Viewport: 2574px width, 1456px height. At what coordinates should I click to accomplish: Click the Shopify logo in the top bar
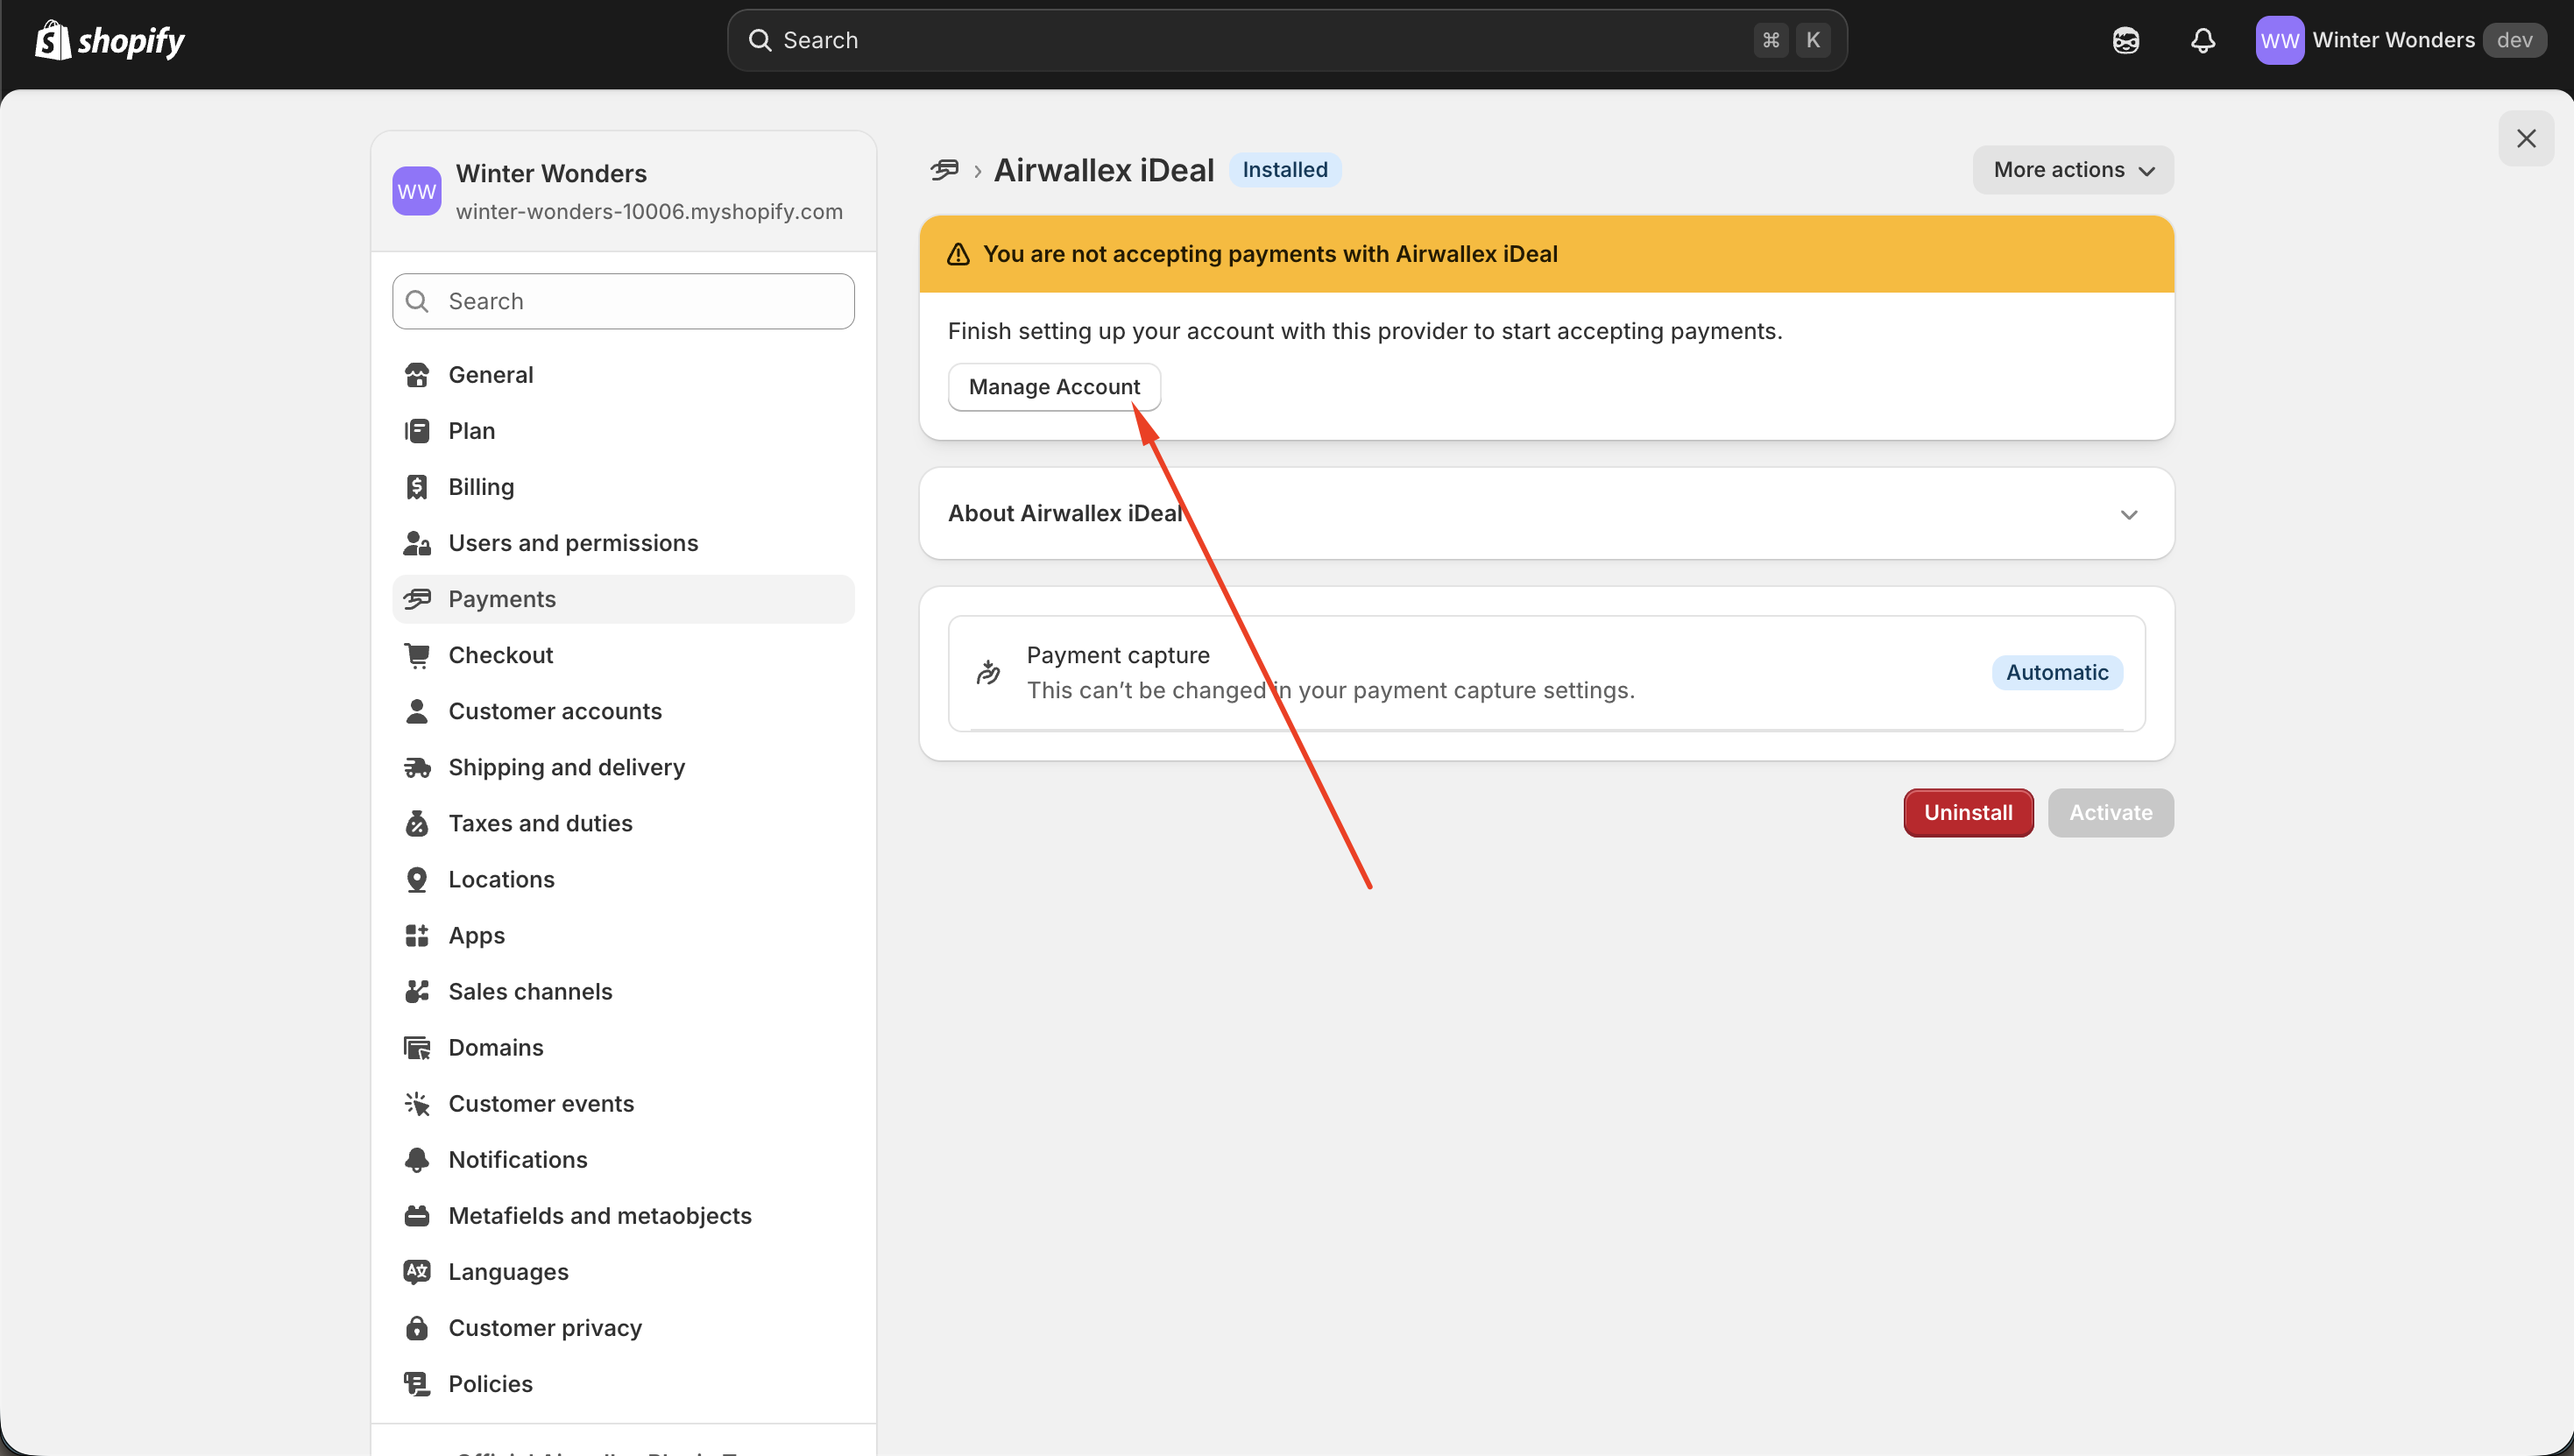[109, 39]
